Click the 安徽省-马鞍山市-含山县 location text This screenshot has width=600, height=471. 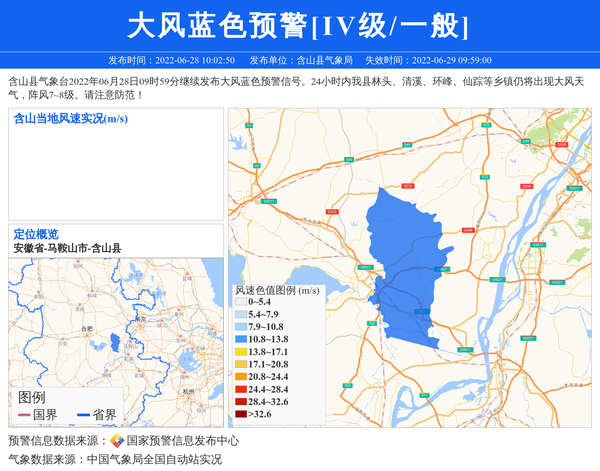(67, 247)
